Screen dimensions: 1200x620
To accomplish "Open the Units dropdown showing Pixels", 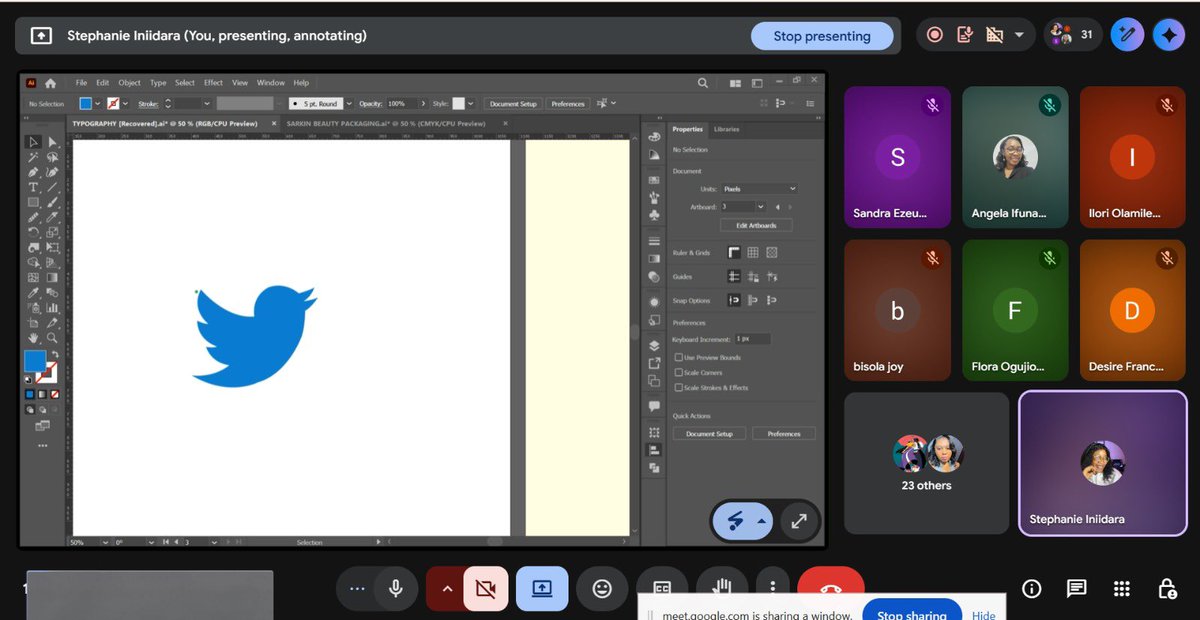I will click(759, 188).
